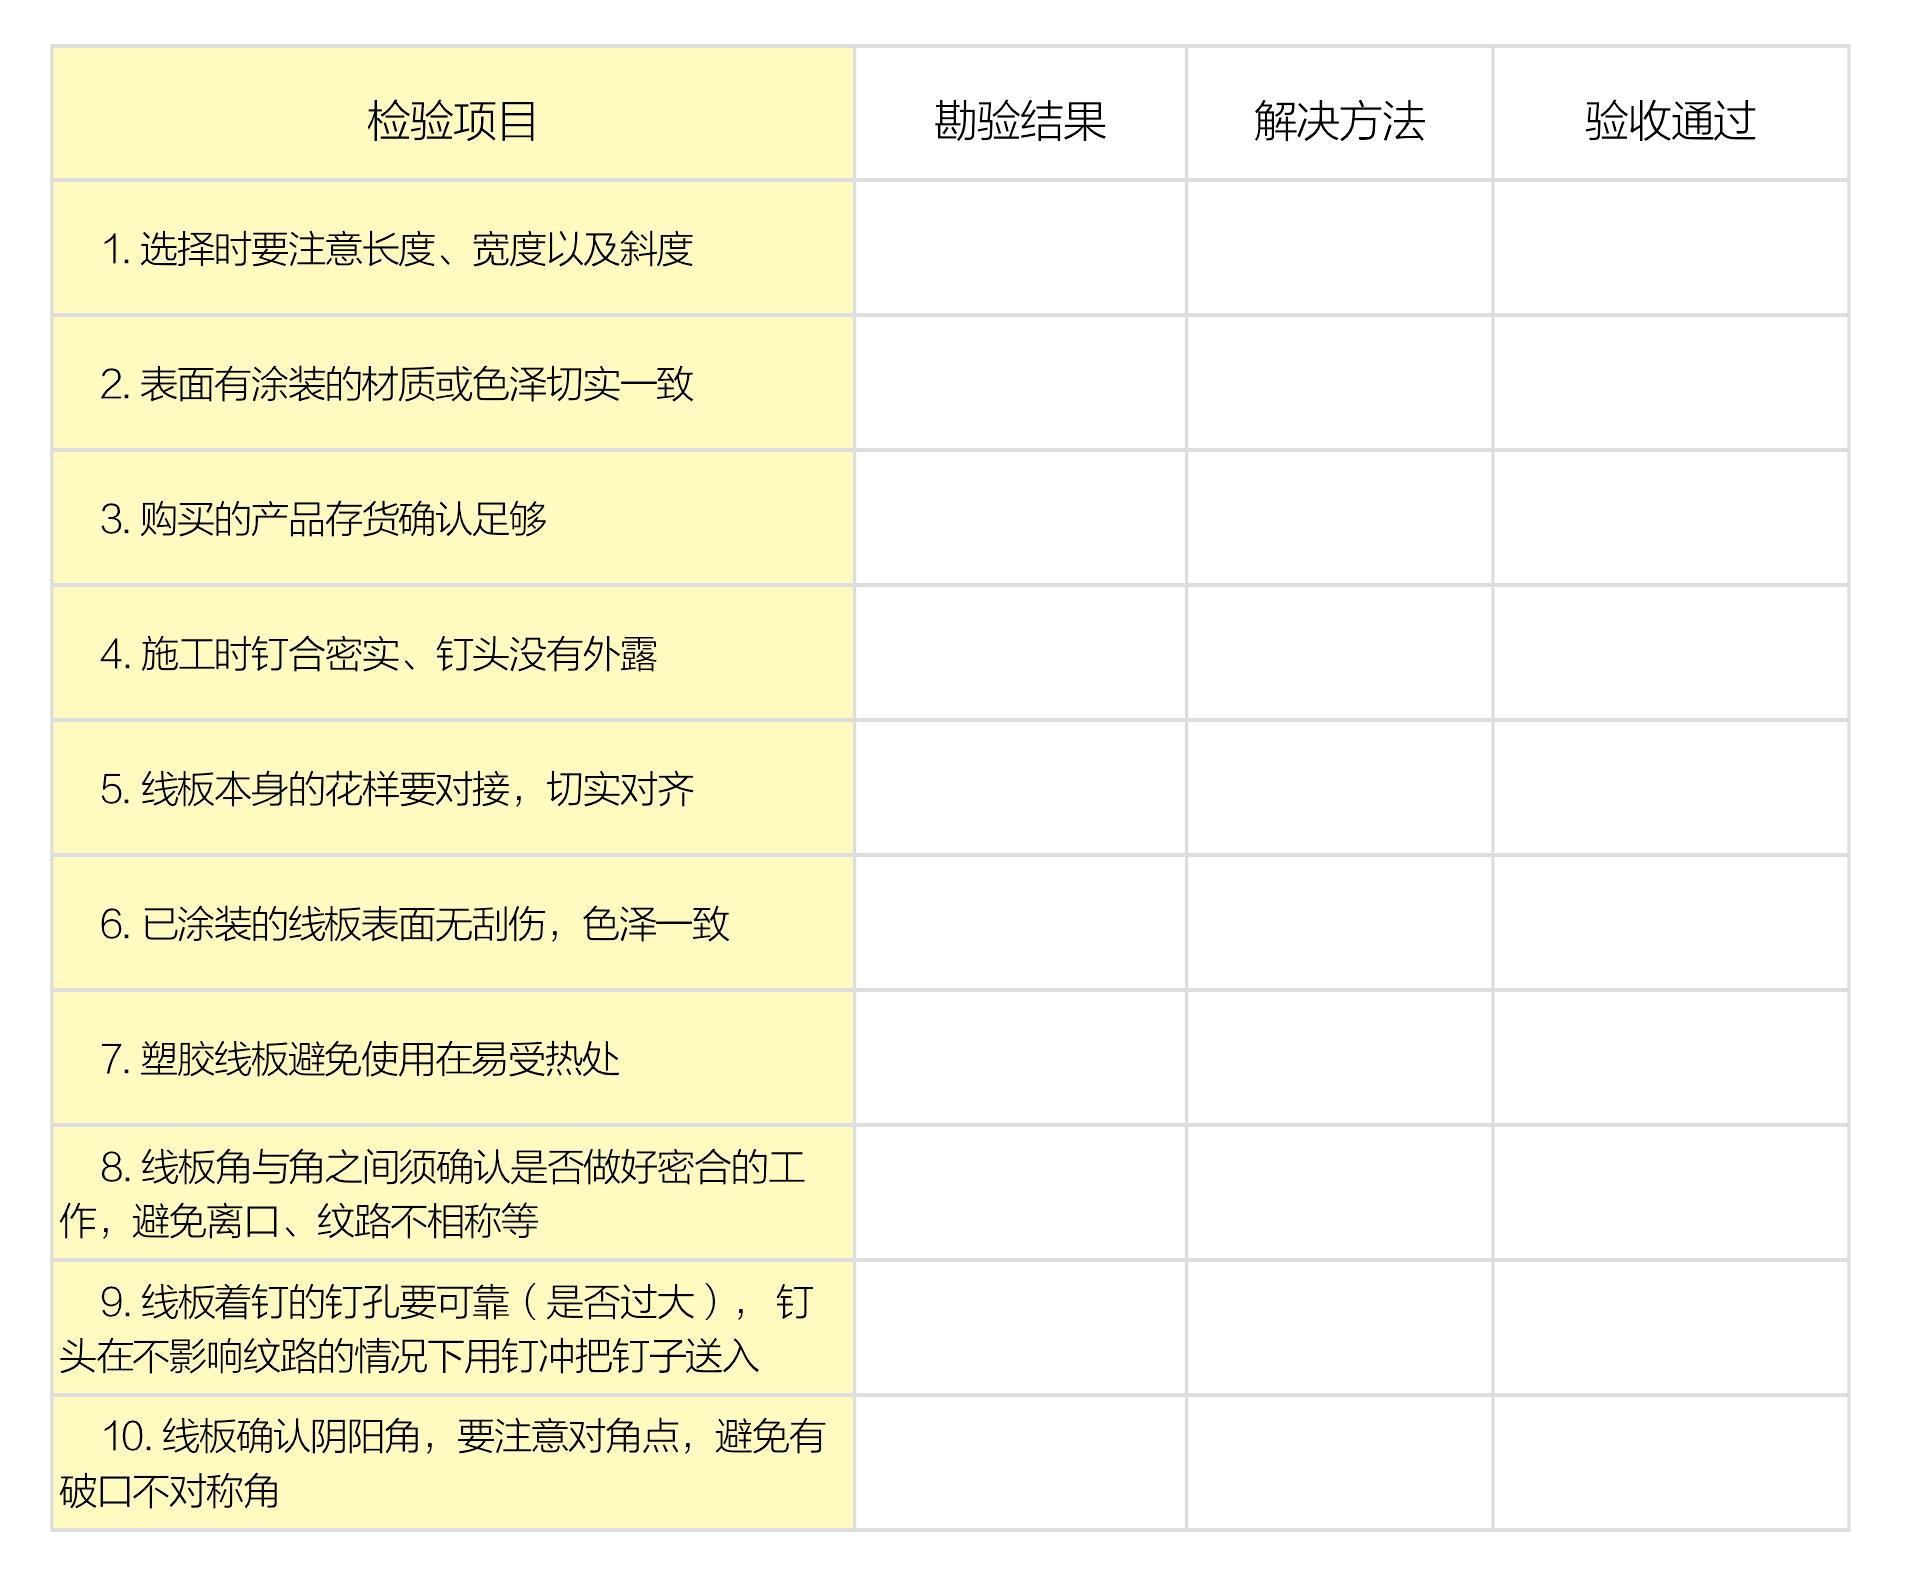Select the 勘验结果 cell for row 8
This screenshot has width=1928, height=1572.
pos(1020,1193)
